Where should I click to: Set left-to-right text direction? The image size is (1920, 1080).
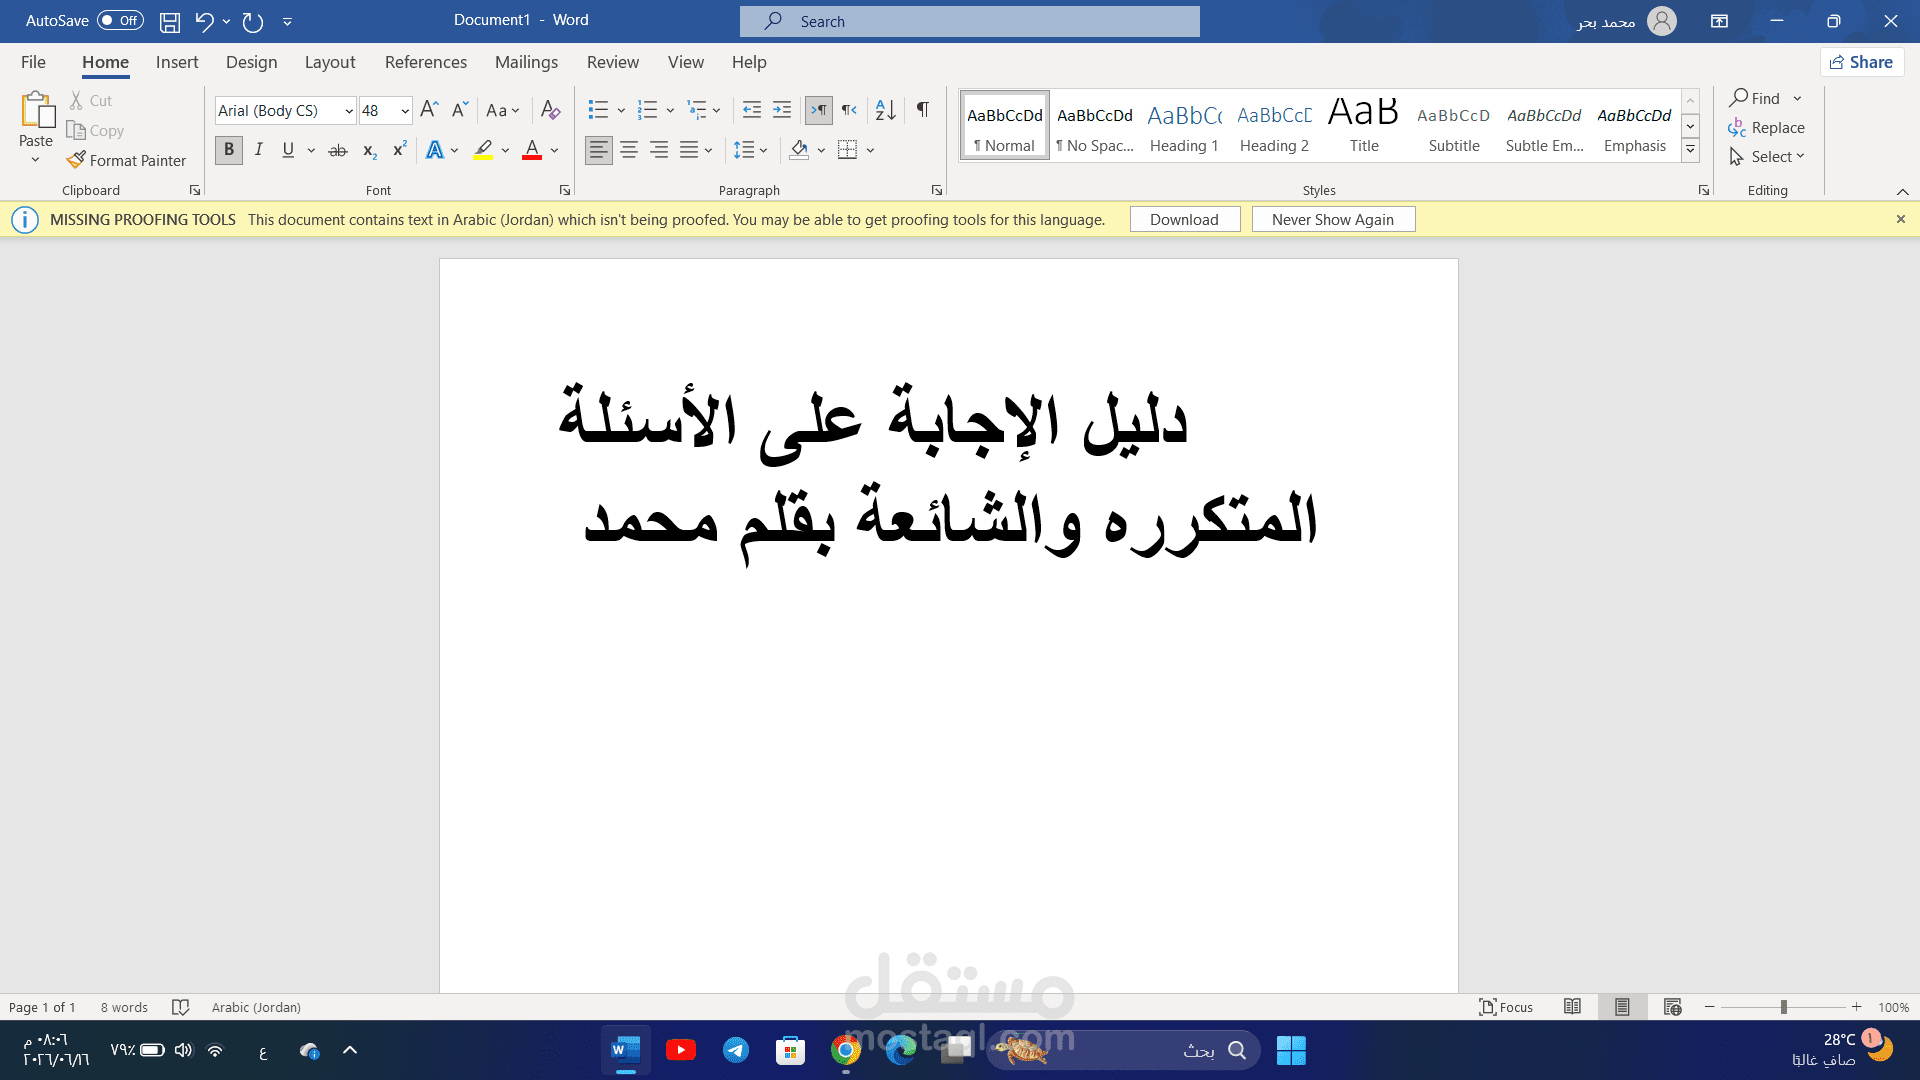point(818,110)
